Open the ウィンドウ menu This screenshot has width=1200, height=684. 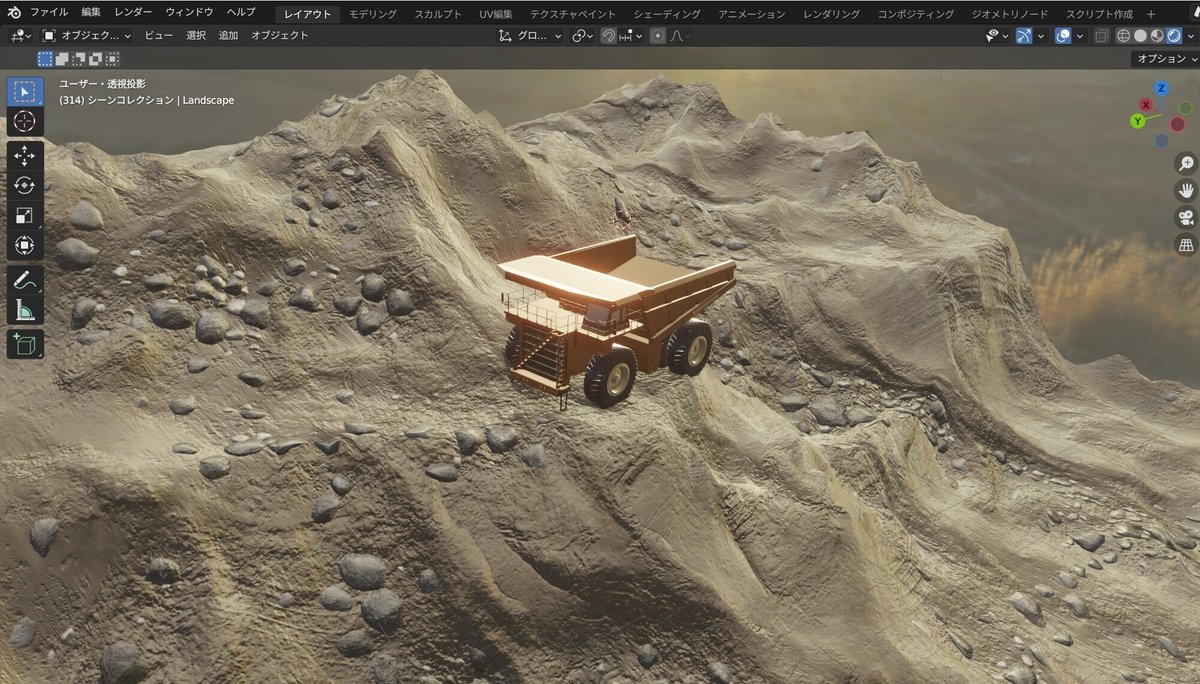(189, 13)
